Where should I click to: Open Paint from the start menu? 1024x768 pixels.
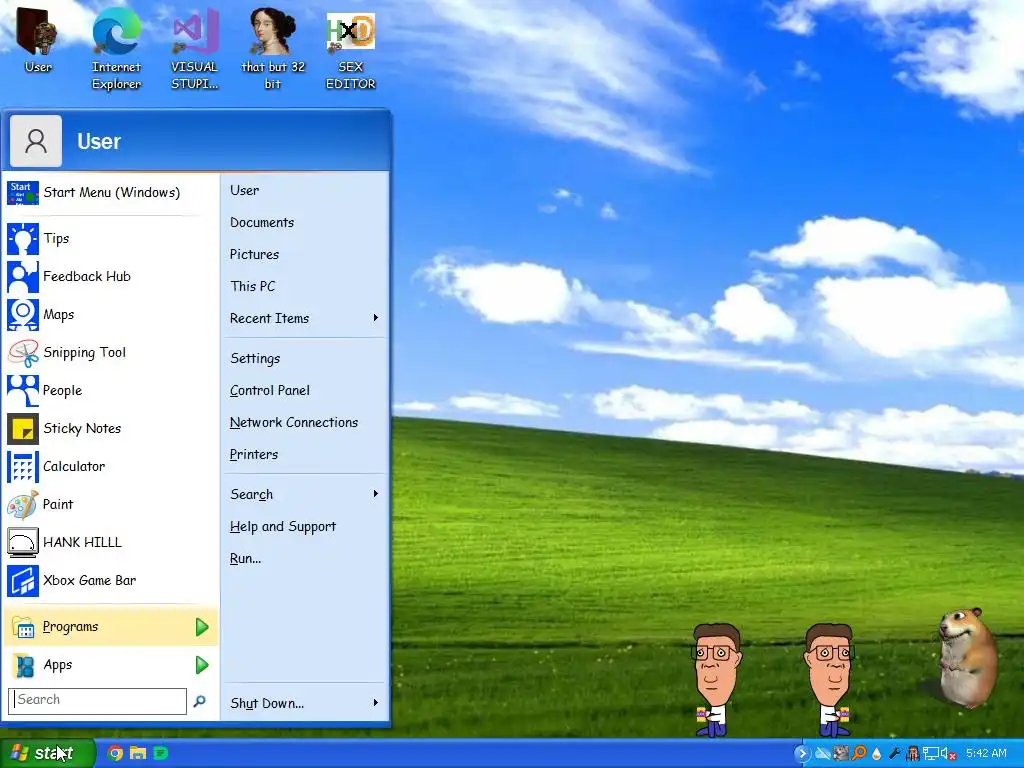(x=110, y=504)
